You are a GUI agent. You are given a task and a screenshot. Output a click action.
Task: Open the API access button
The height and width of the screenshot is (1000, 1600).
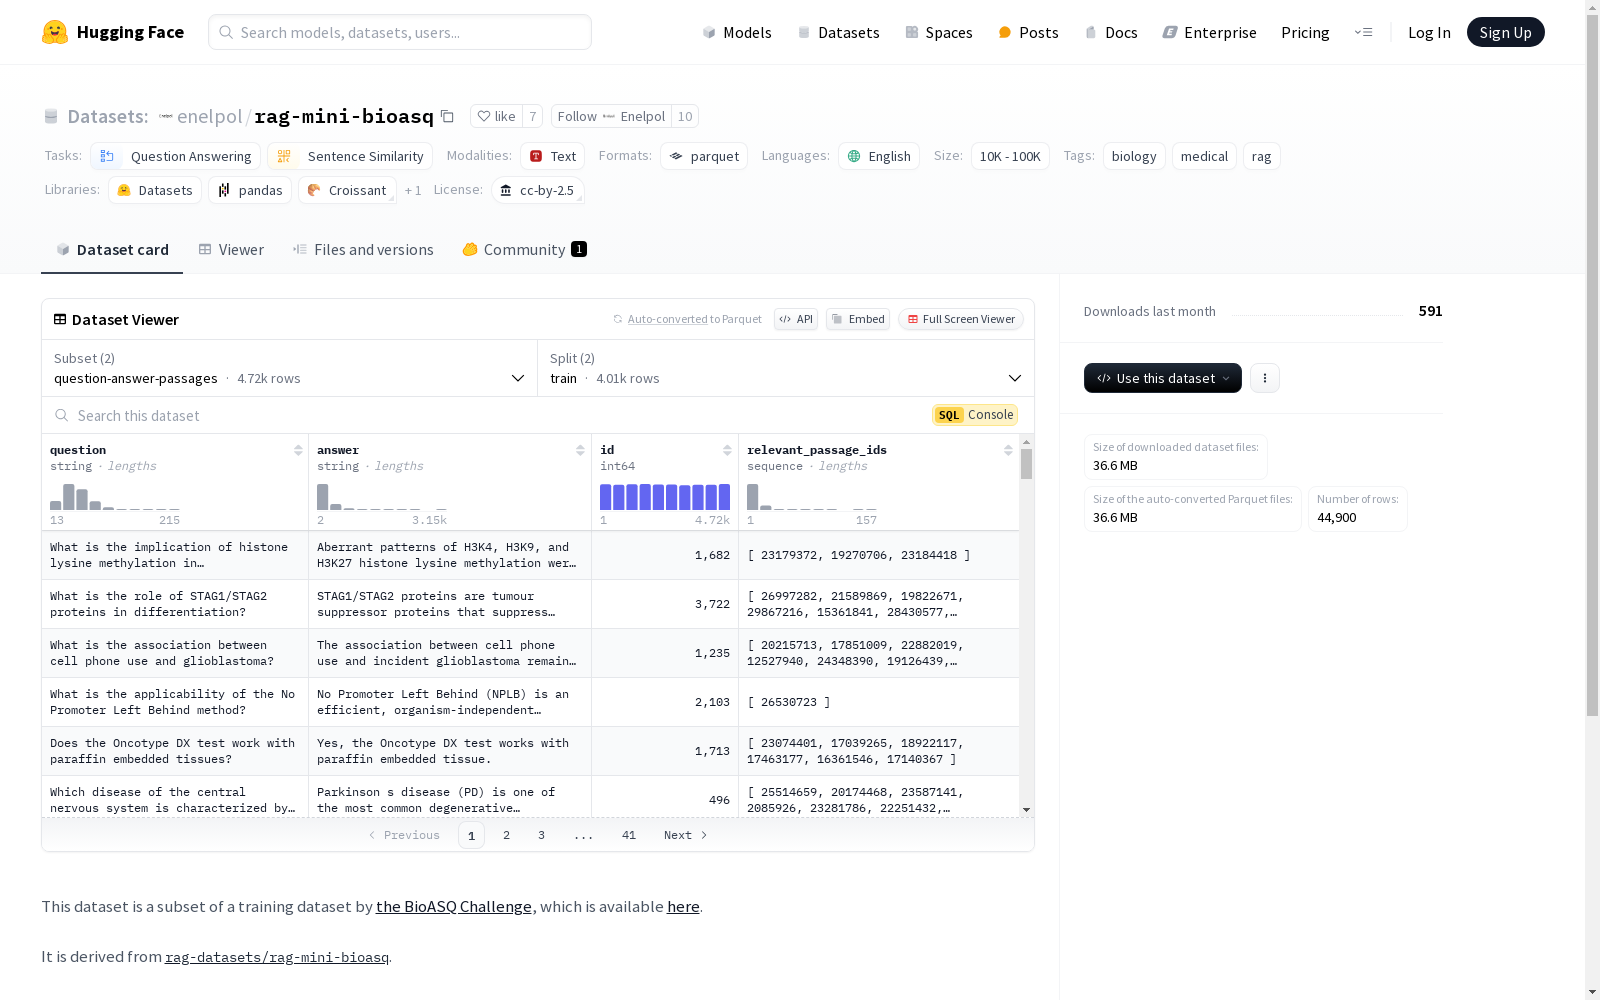tap(796, 319)
